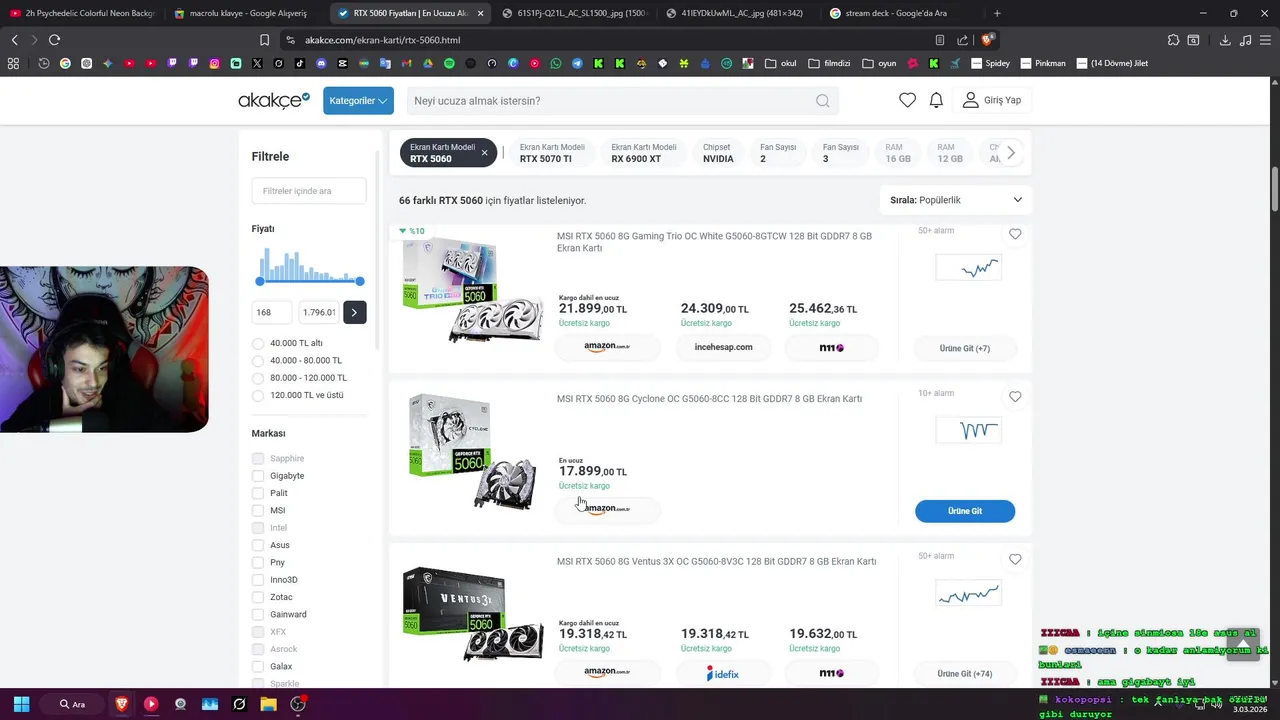The image size is (1280, 720).
Task: Switch to the macrolu klavye Google Alışveriş tab
Action: tap(245, 13)
